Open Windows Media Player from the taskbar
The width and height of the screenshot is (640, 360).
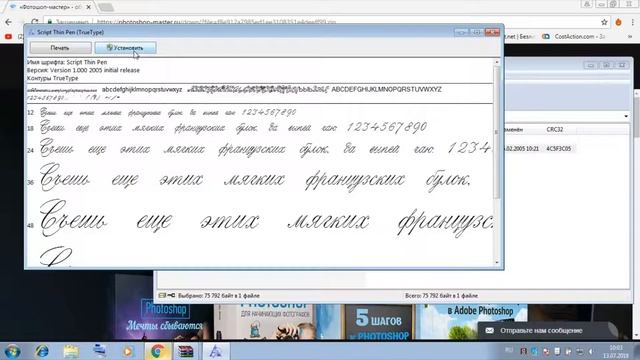click(128, 351)
